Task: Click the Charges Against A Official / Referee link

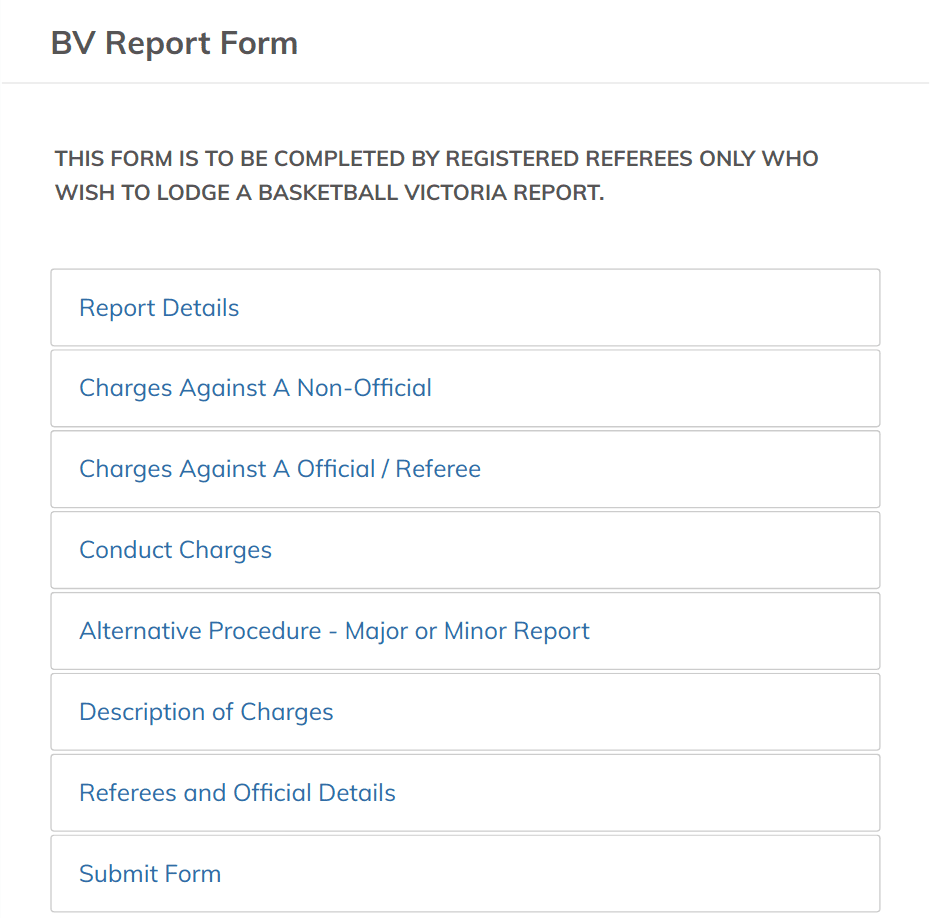Action: tap(279, 469)
